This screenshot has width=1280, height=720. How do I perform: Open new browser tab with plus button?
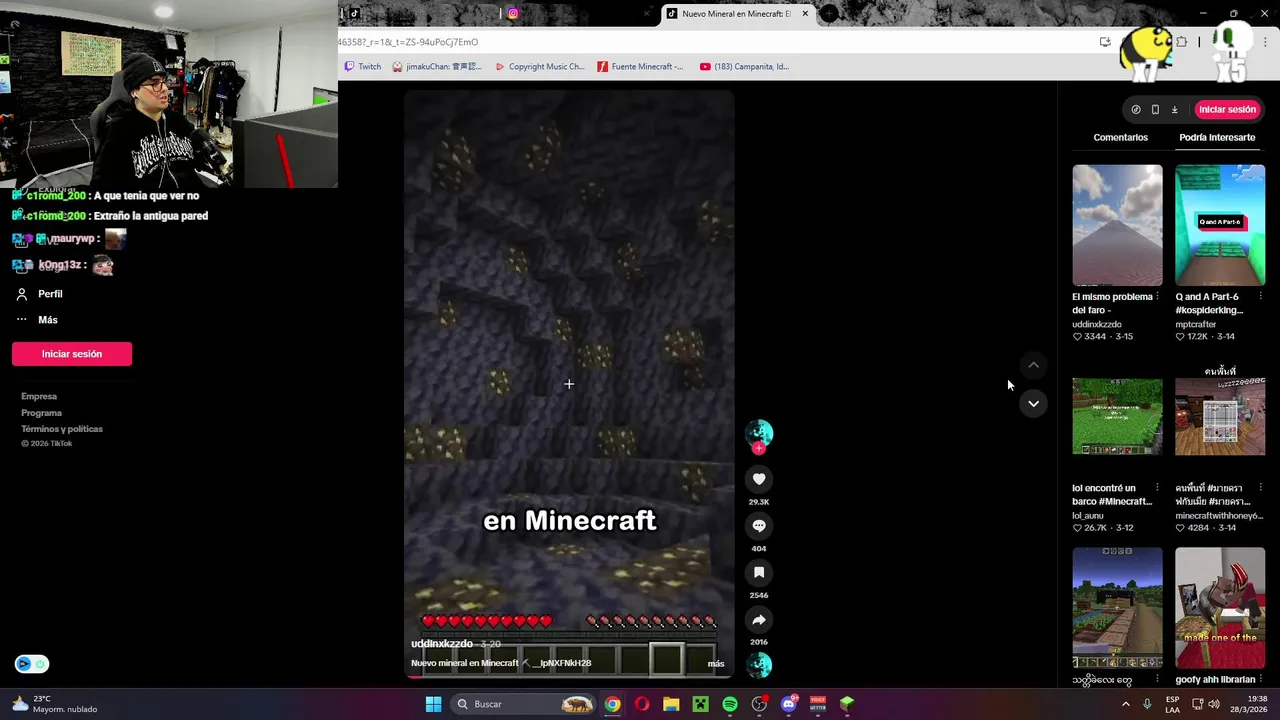[x=829, y=14]
